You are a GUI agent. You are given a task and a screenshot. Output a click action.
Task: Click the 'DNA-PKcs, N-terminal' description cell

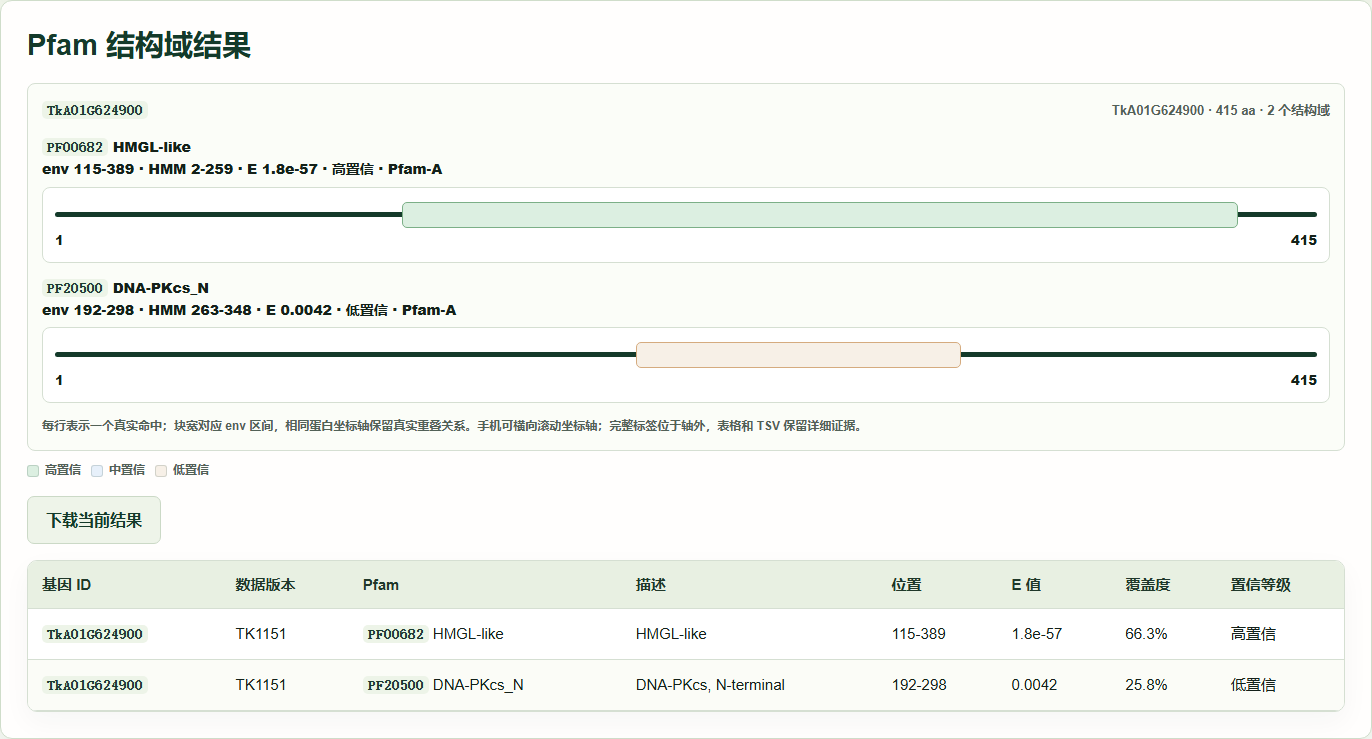click(710, 685)
